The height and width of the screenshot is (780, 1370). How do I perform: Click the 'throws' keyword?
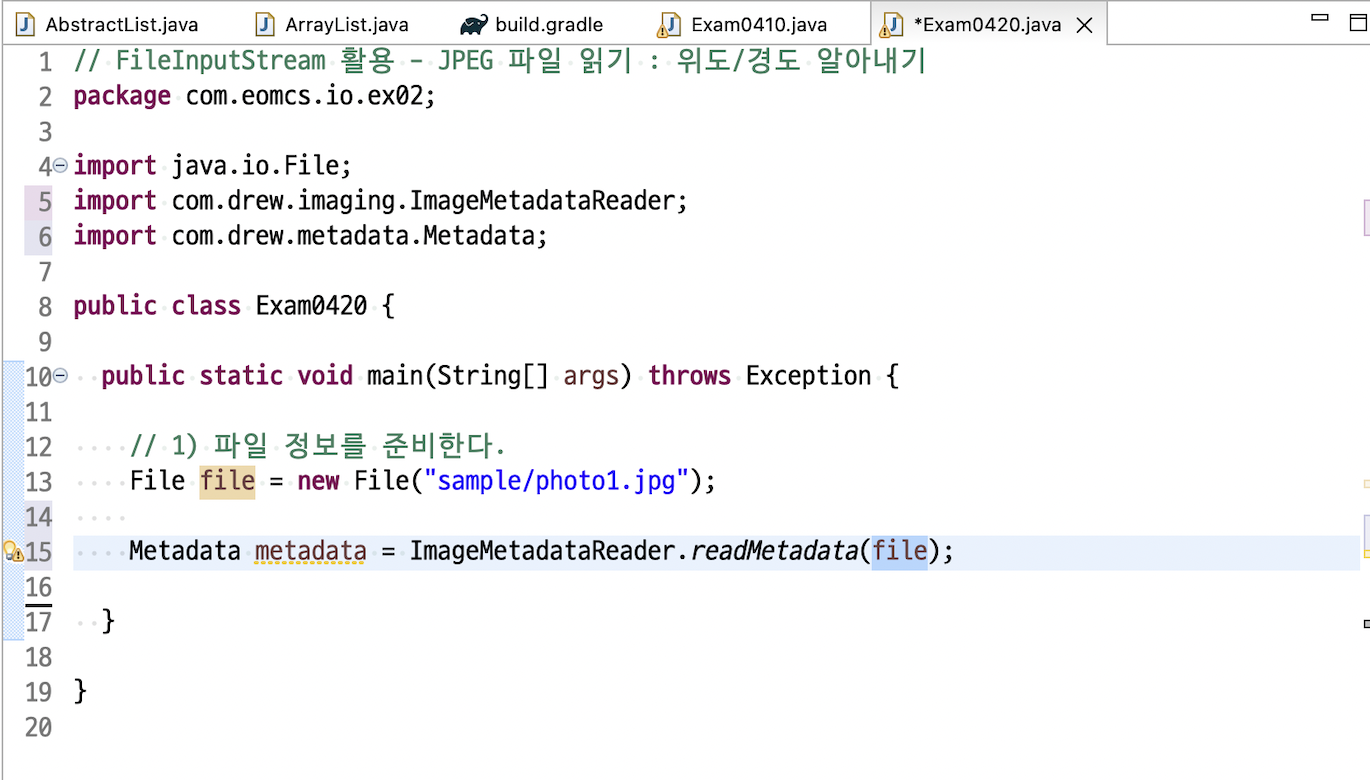tap(690, 376)
